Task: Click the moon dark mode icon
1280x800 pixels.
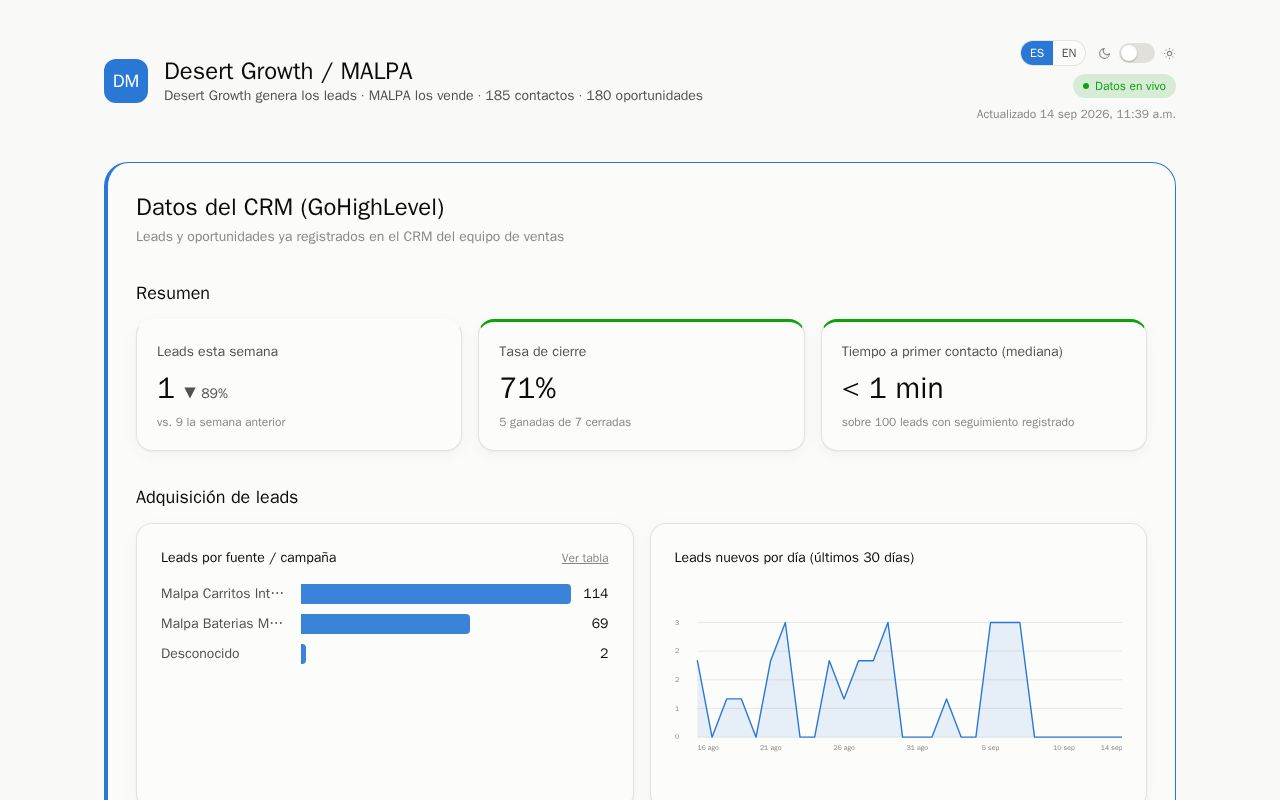Action: (1104, 53)
